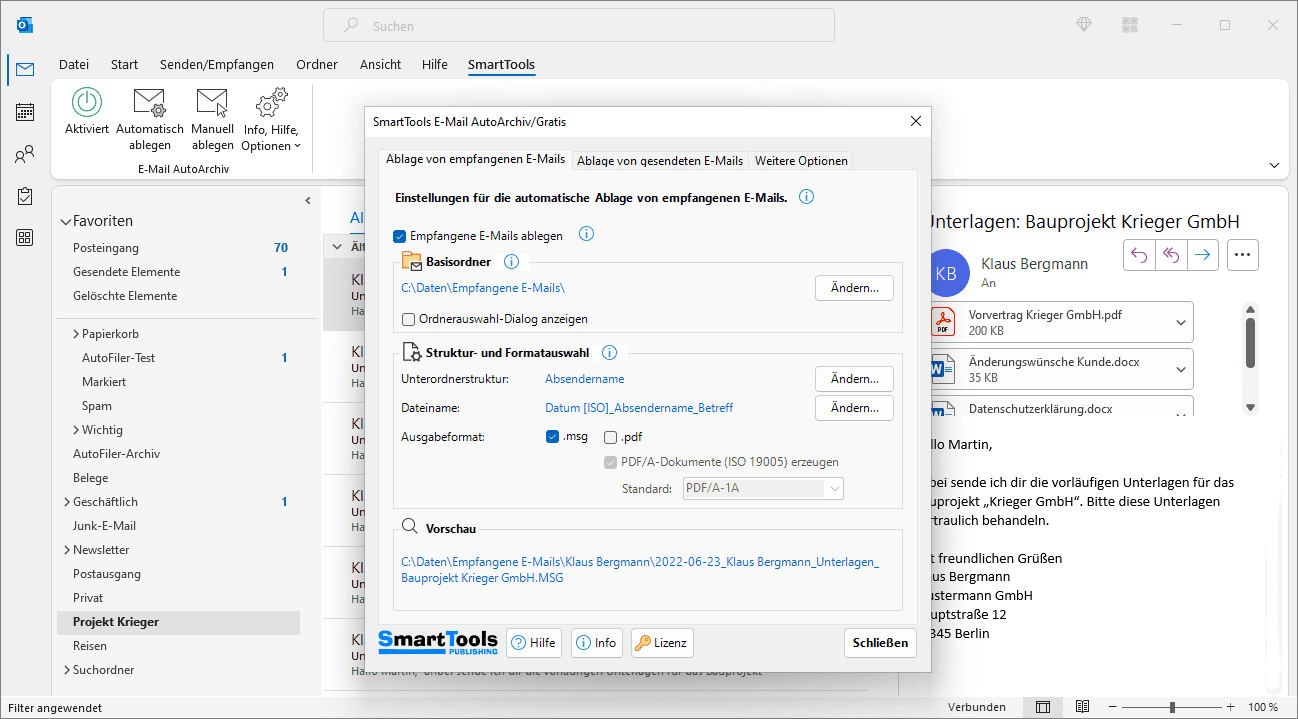Expand the Wichtig folder

(x=76, y=430)
